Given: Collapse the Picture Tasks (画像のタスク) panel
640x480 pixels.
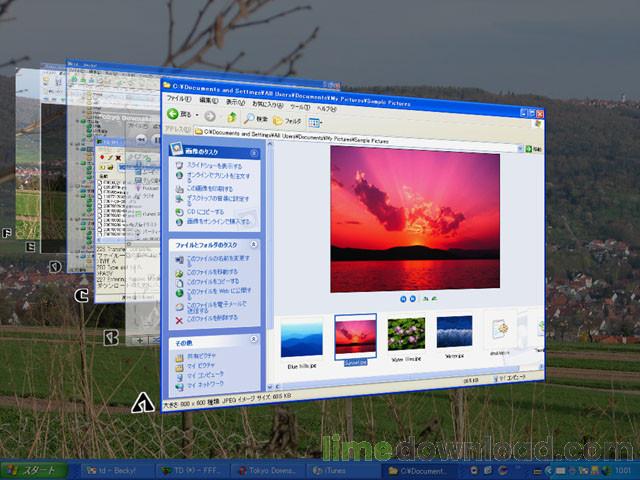Looking at the screenshot, I should pos(256,153).
